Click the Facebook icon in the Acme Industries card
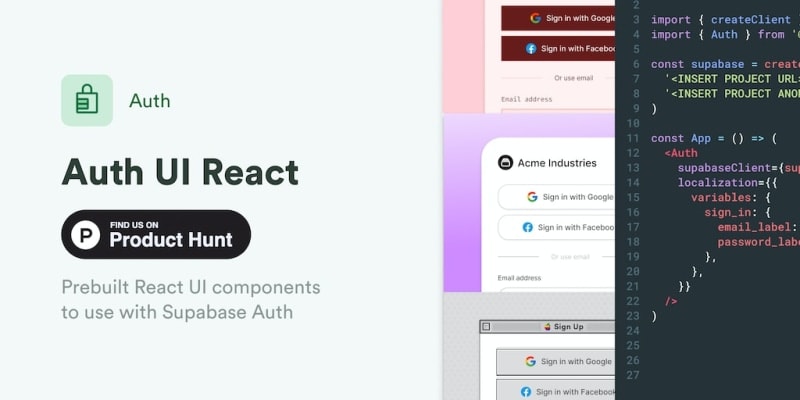The height and width of the screenshot is (400, 800). pyautogui.click(x=528, y=227)
